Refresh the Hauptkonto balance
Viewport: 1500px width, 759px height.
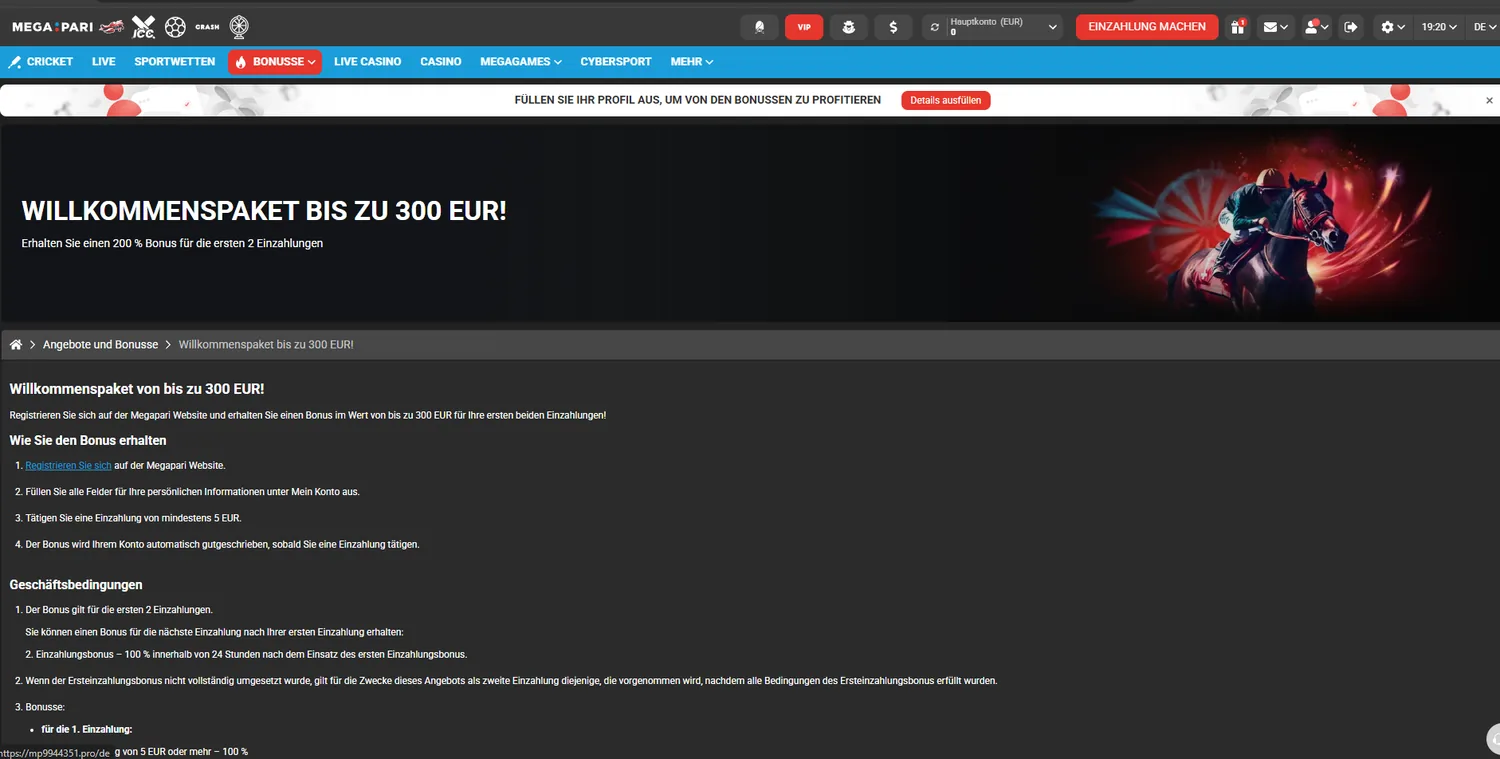pyautogui.click(x=935, y=27)
